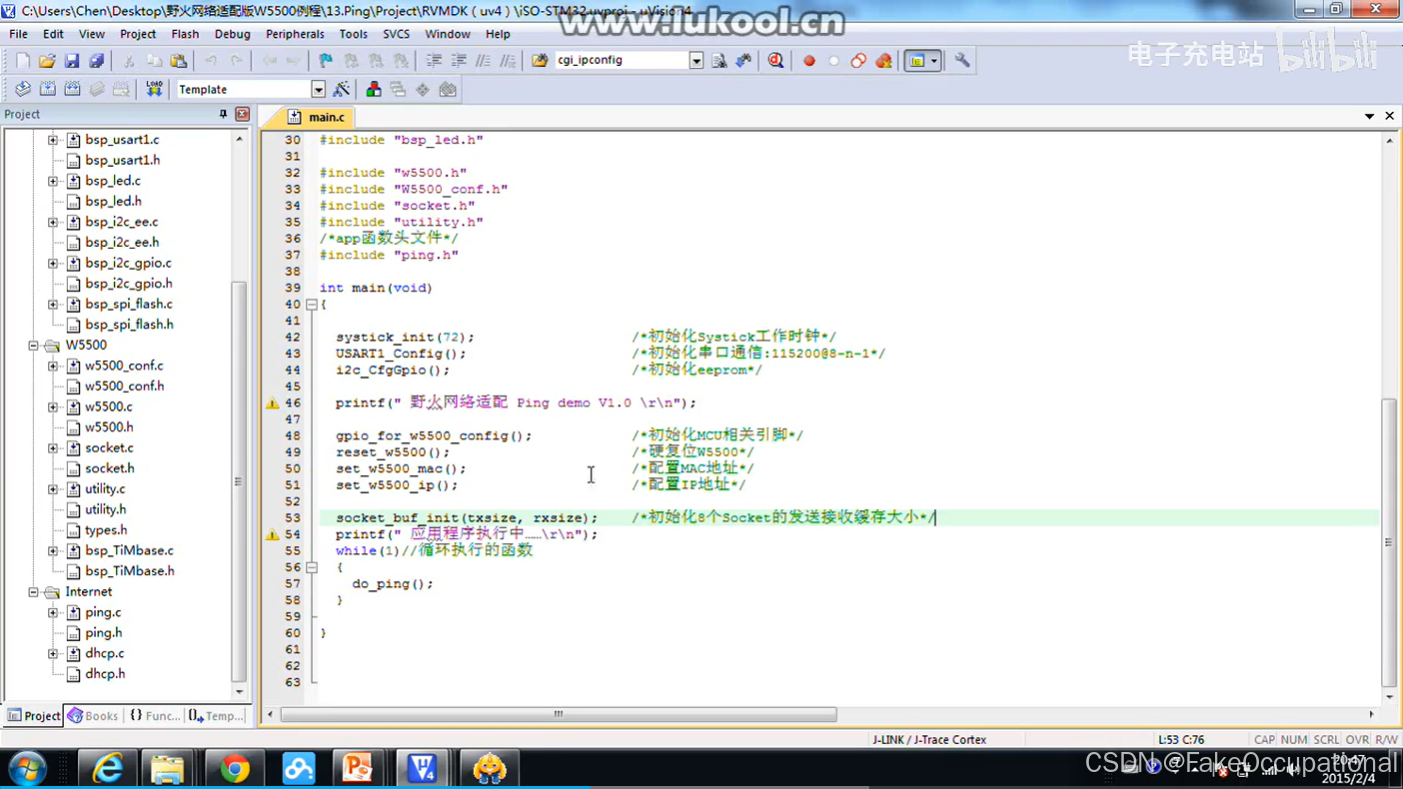Screen dimensions: 1403x789
Task: Collapse the Internet group folder
Action: coord(33,592)
